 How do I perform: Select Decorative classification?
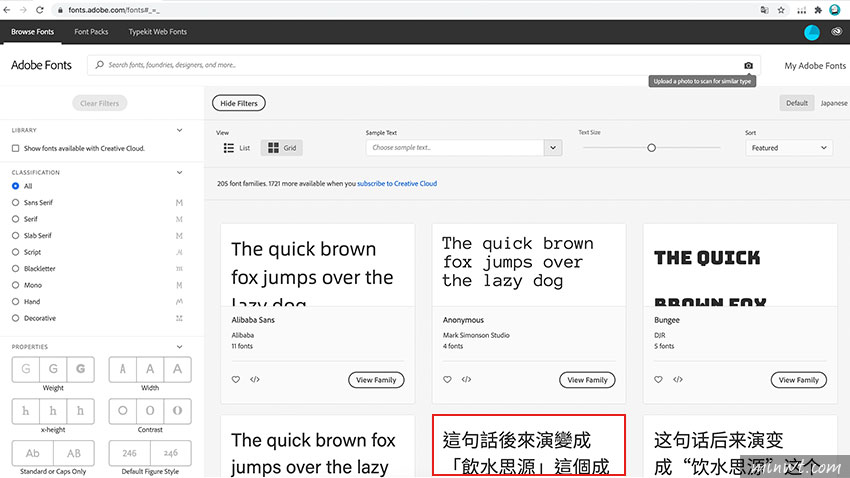(x=15, y=318)
